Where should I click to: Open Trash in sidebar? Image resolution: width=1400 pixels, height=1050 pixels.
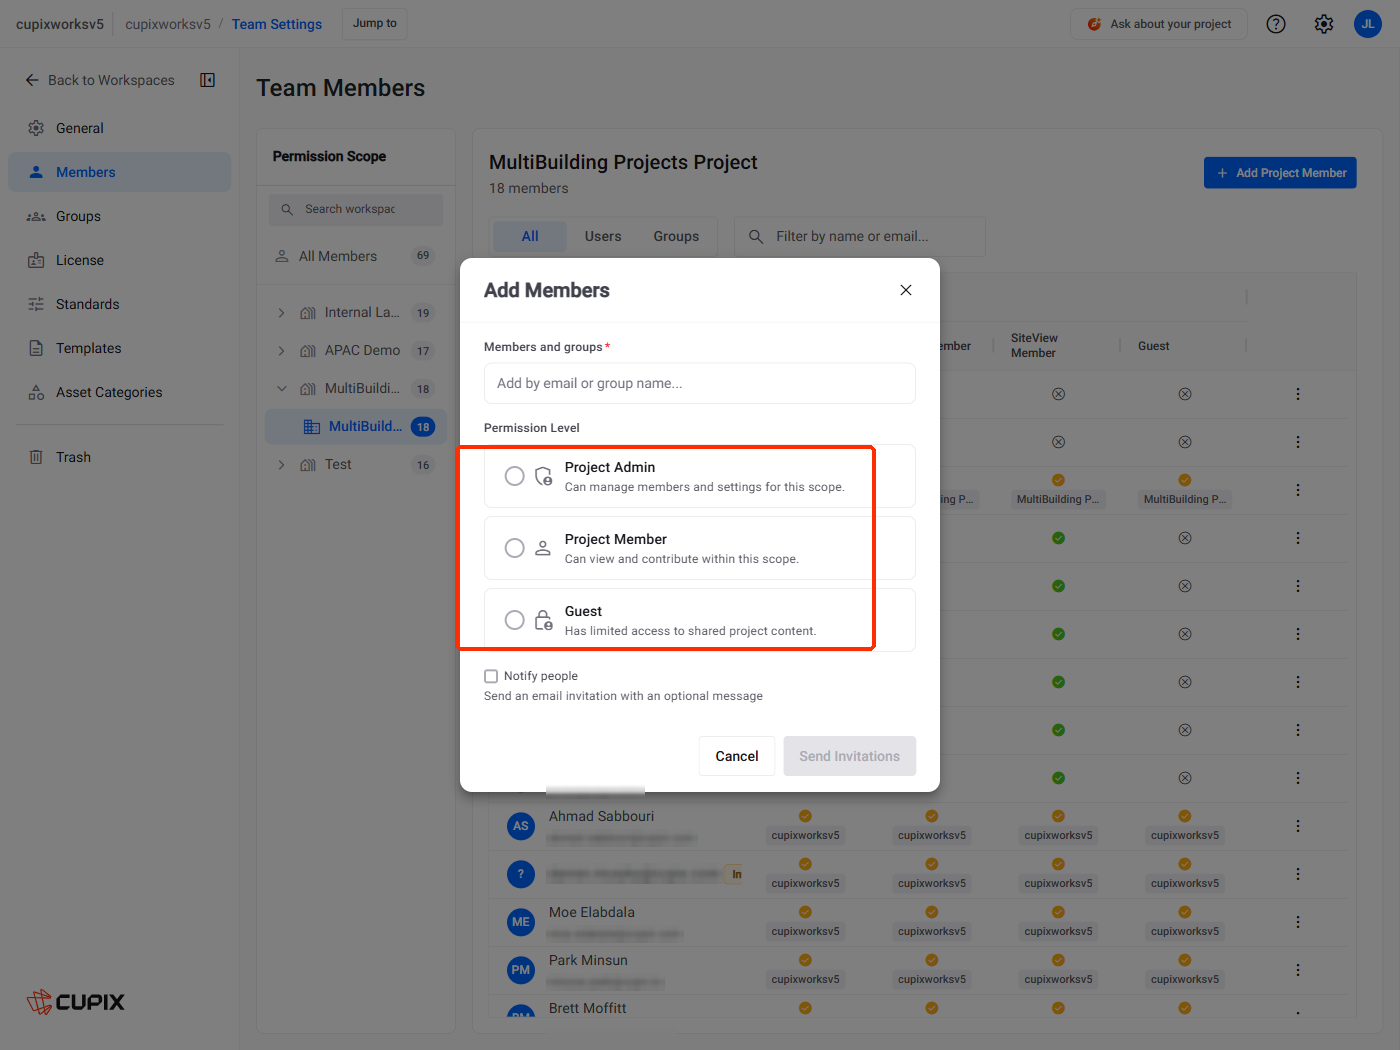120,457
